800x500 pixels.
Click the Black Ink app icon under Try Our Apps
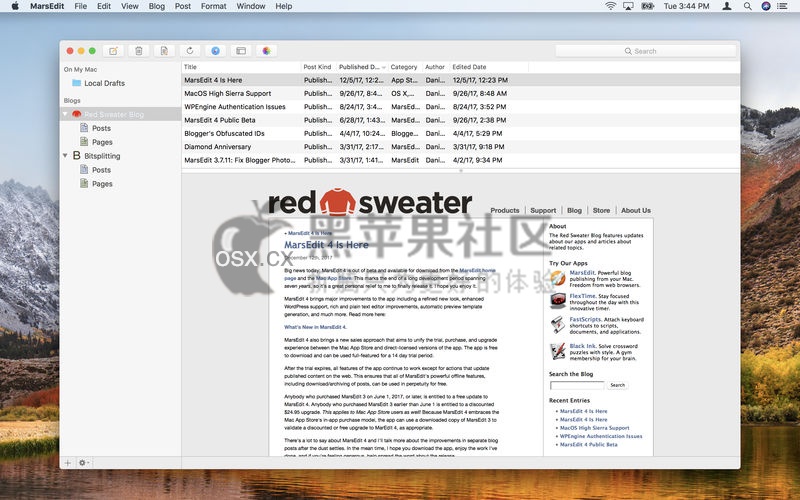[x=558, y=351]
